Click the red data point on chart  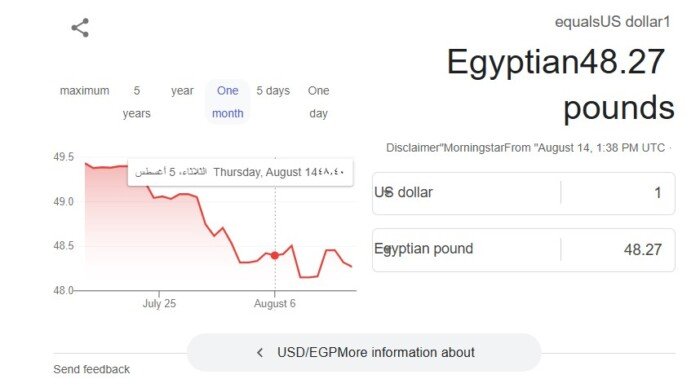(275, 255)
